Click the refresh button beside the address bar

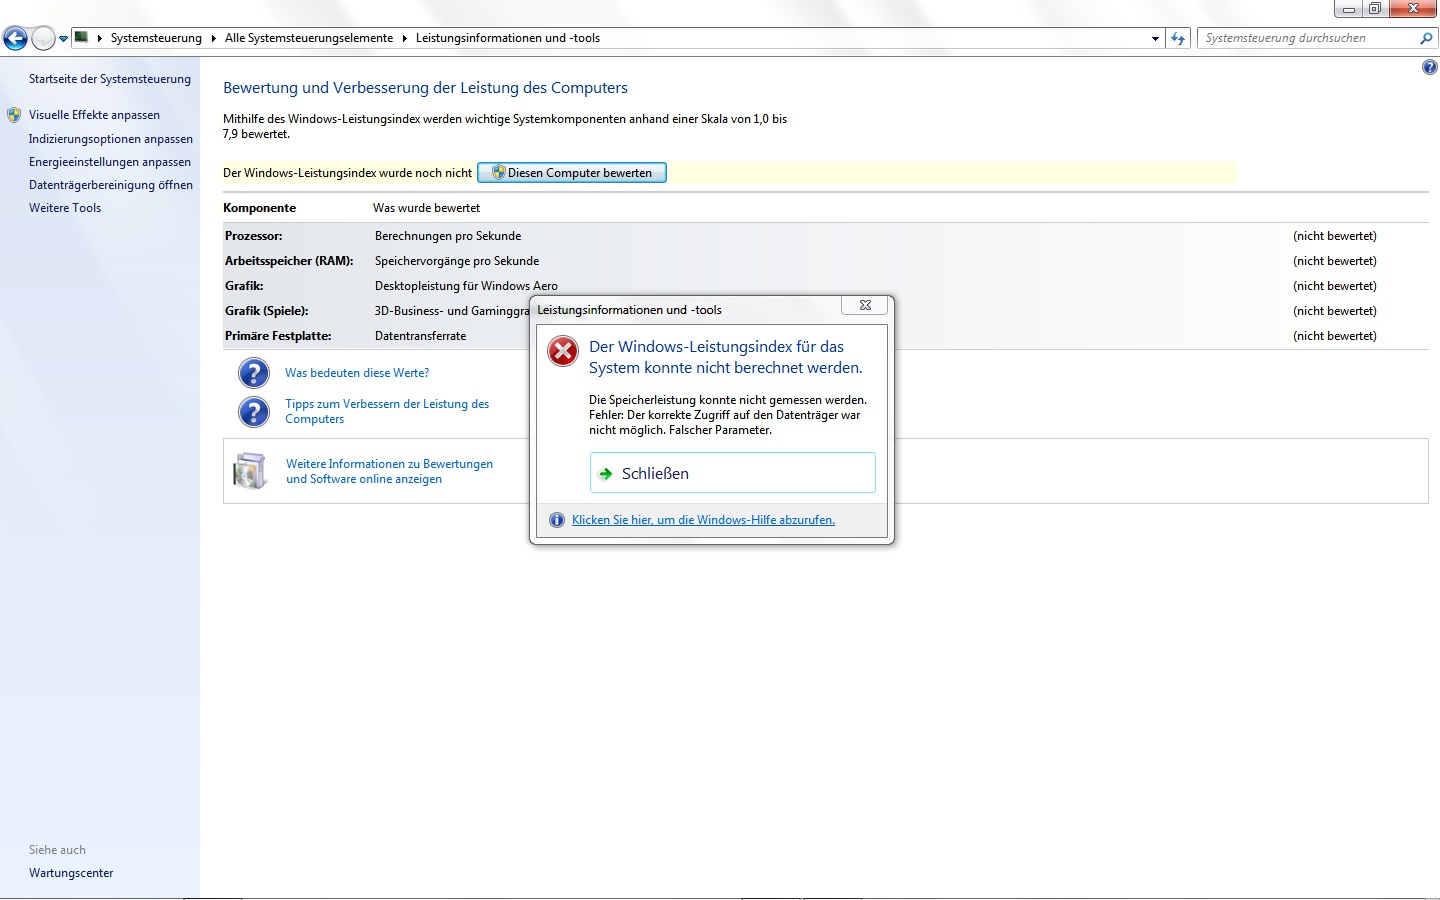(1178, 38)
